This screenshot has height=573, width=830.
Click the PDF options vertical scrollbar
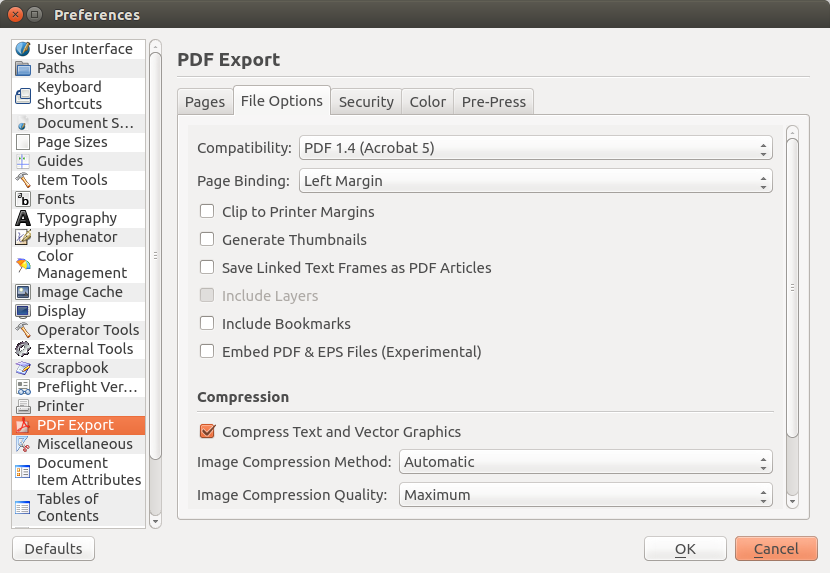click(x=792, y=288)
